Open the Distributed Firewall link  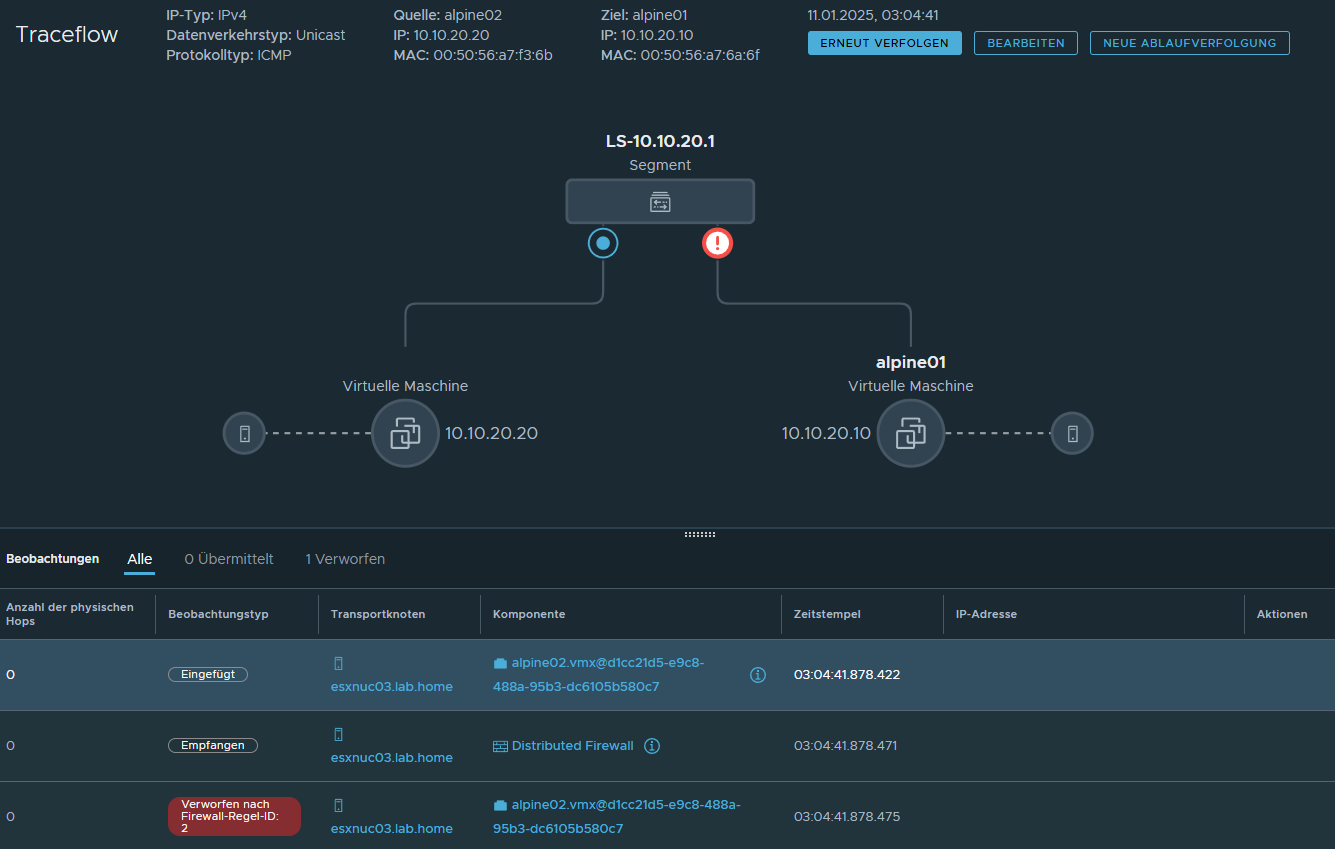[572, 746]
